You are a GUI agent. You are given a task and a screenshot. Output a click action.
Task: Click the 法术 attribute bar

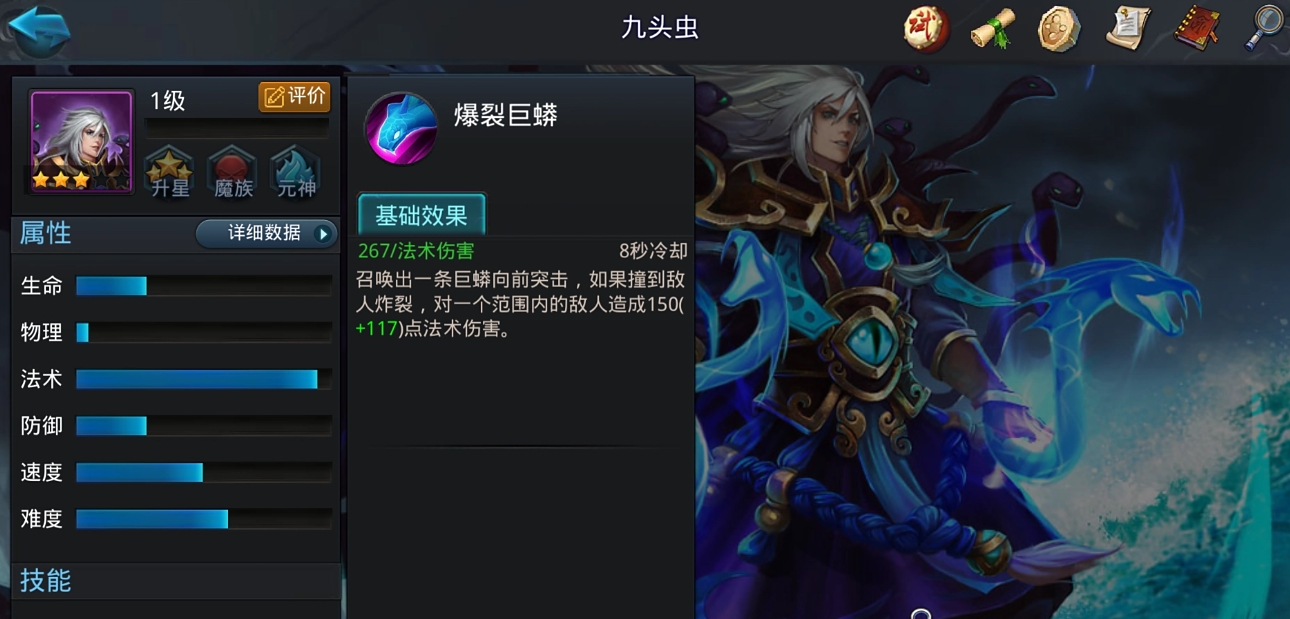[204, 379]
